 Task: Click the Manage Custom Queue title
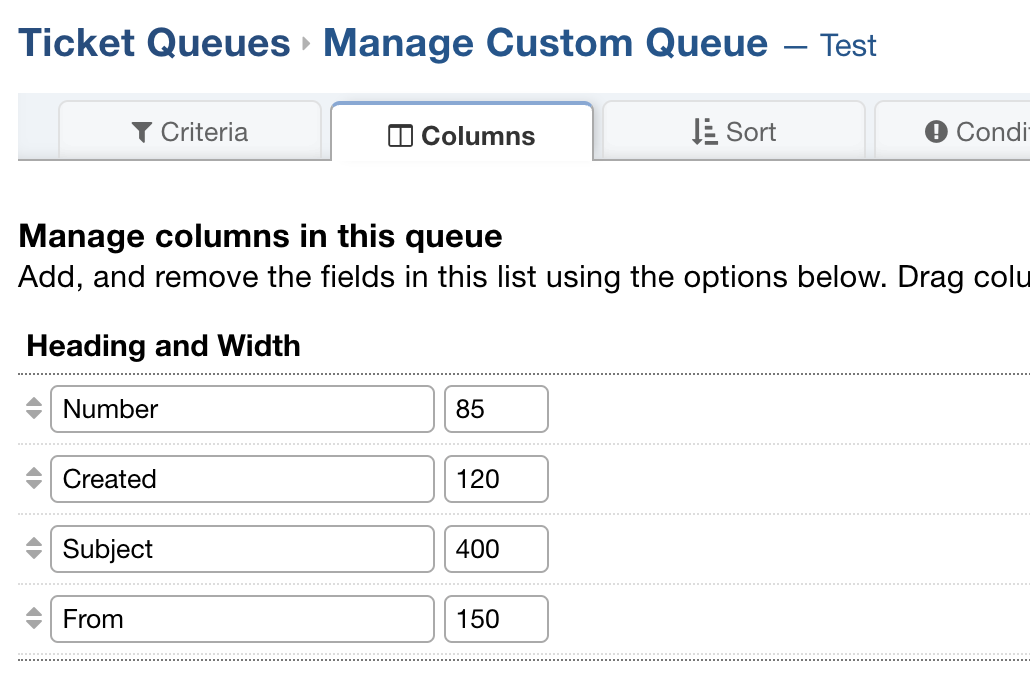[x=545, y=43]
